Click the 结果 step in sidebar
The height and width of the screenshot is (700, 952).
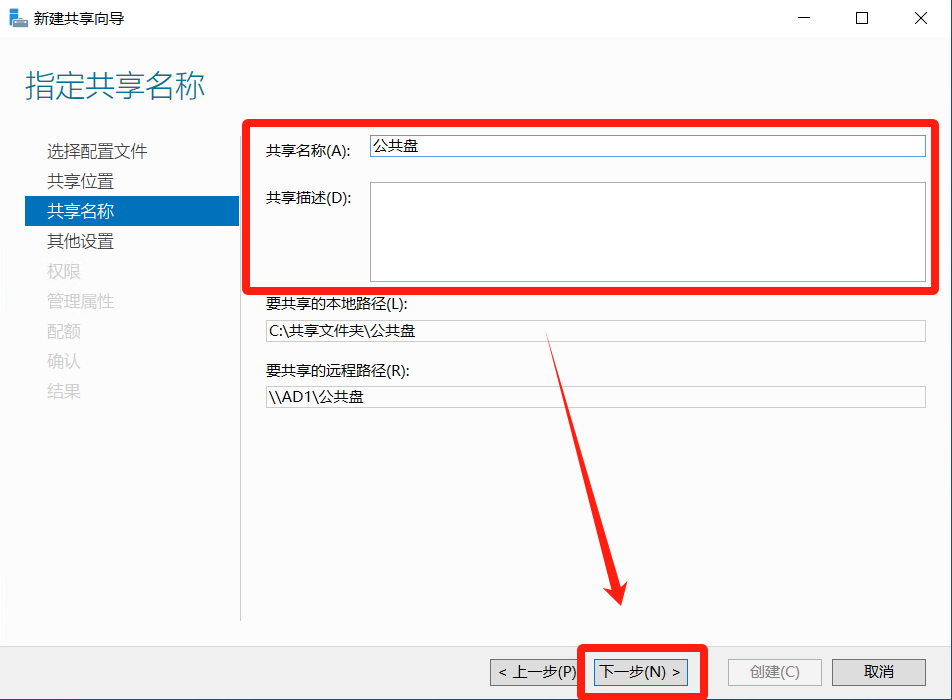[63, 392]
